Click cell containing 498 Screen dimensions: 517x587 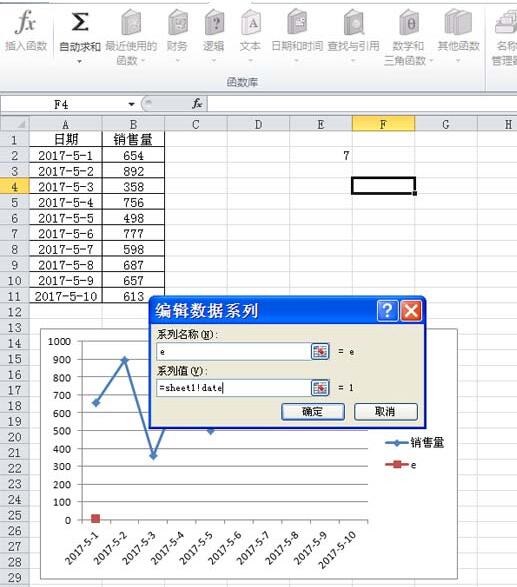pos(133,218)
